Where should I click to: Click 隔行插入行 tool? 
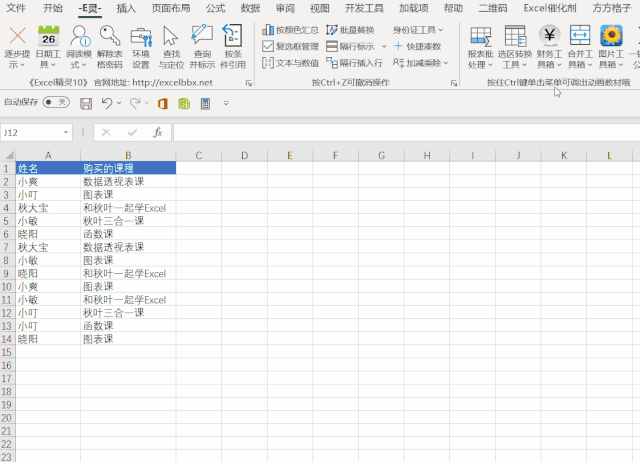(x=354, y=63)
